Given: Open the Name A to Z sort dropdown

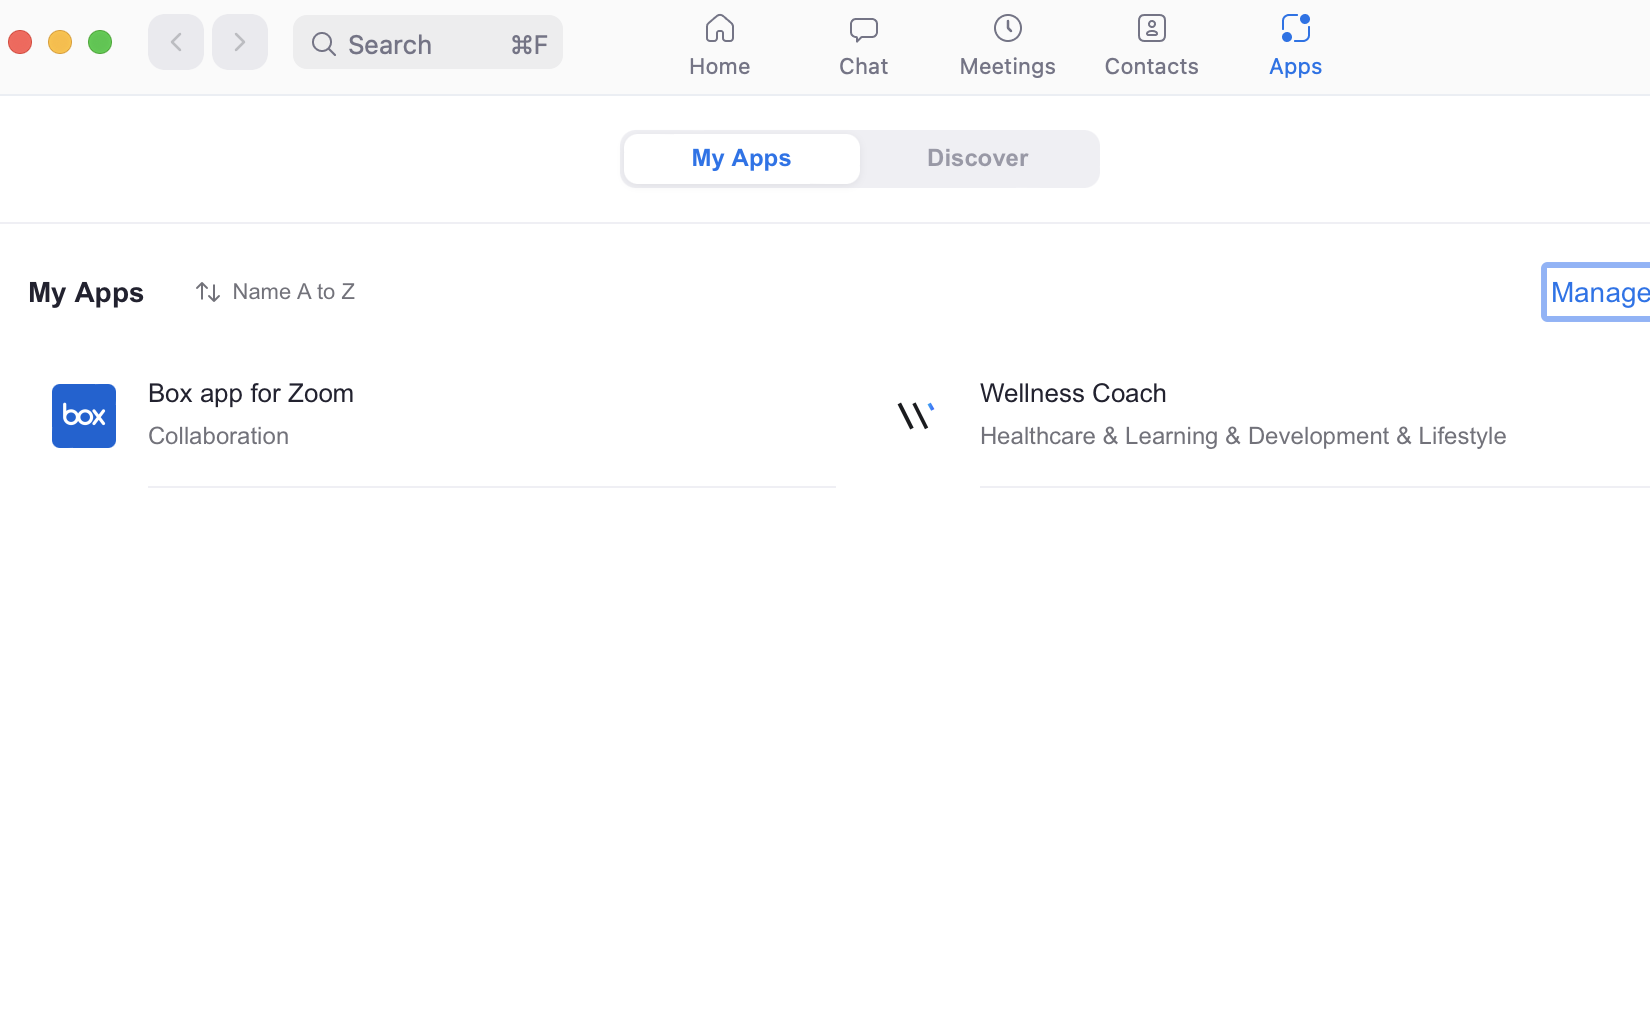Looking at the screenshot, I should (275, 292).
